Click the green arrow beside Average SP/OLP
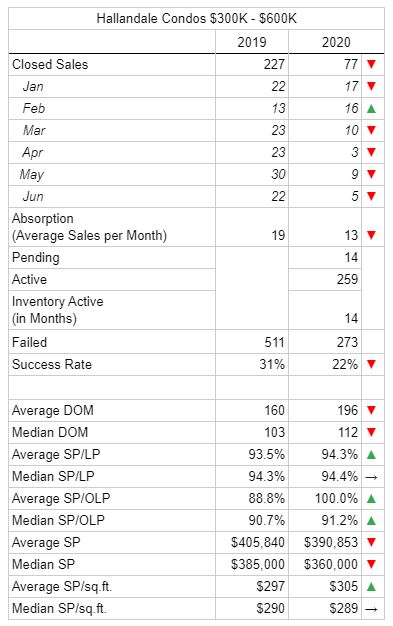Screen dimensions: 393x626 click(371, 498)
